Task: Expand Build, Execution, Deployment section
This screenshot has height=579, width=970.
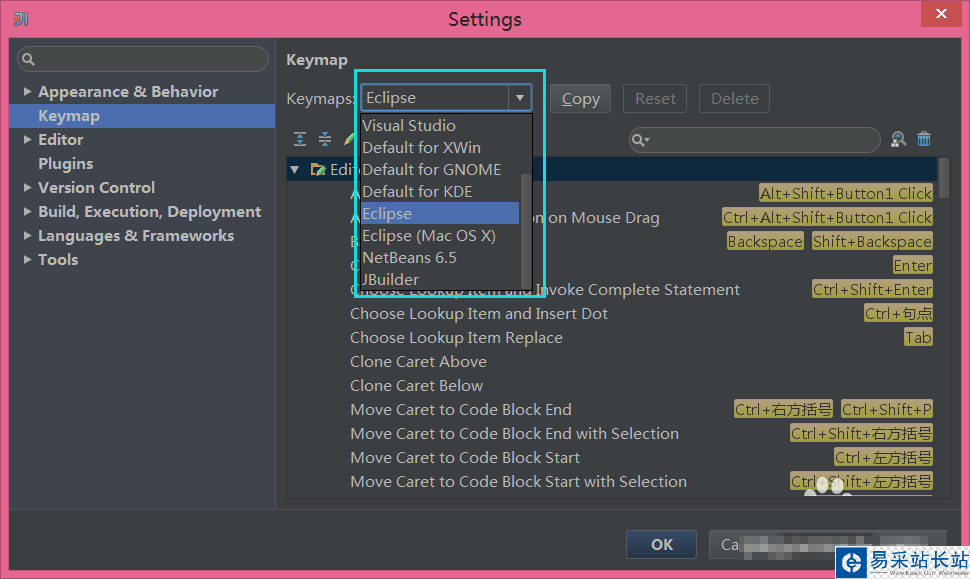Action: point(27,212)
